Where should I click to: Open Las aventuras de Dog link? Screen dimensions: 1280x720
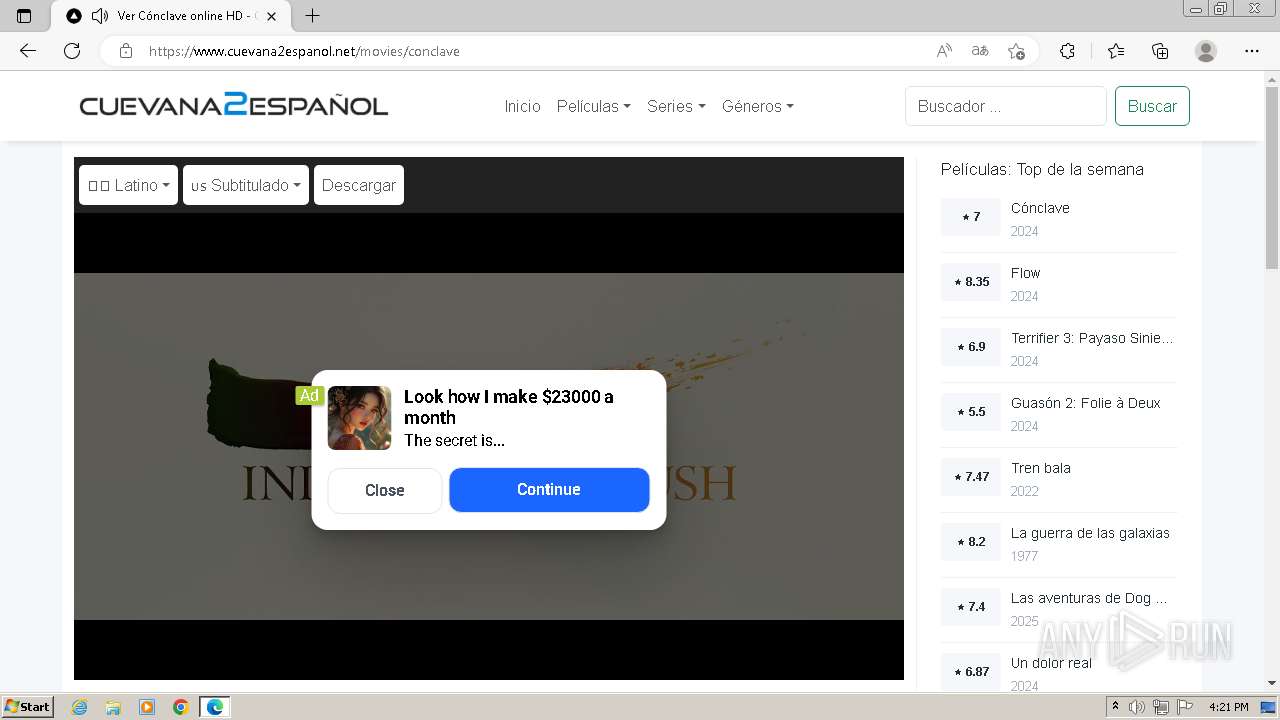[1089, 598]
